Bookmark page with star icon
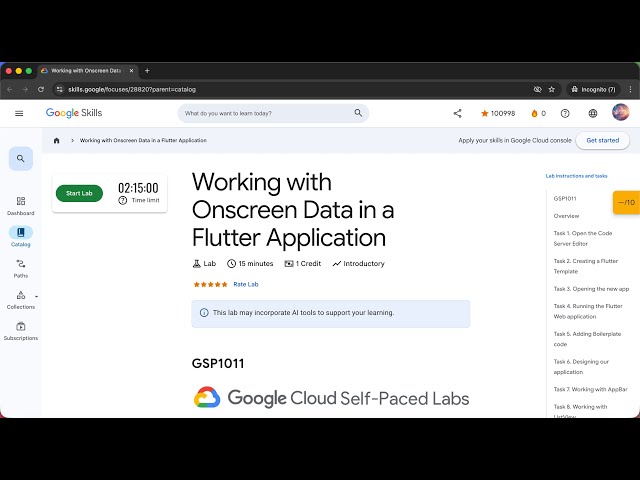 point(551,89)
